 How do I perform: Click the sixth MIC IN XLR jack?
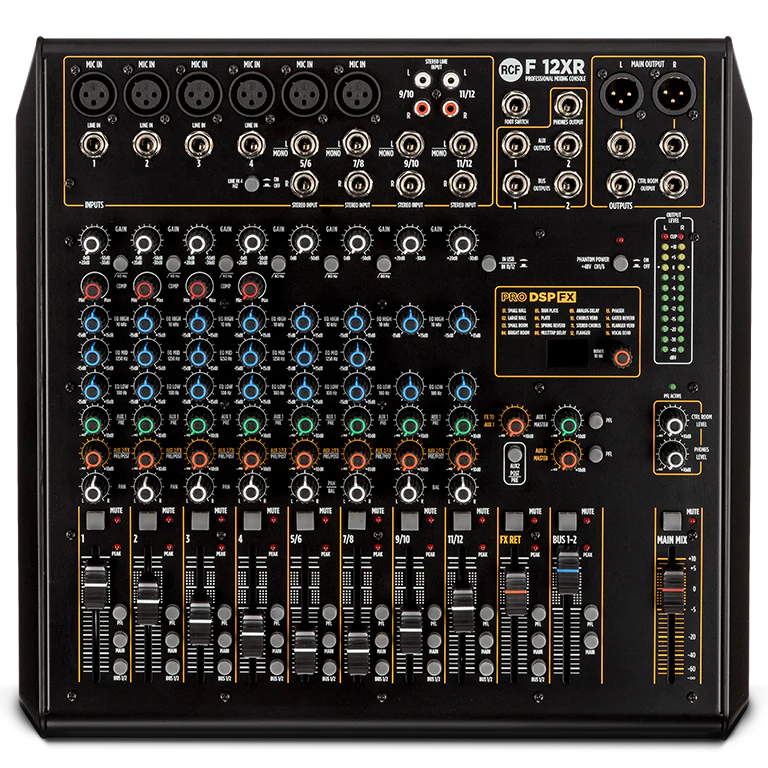coord(357,94)
